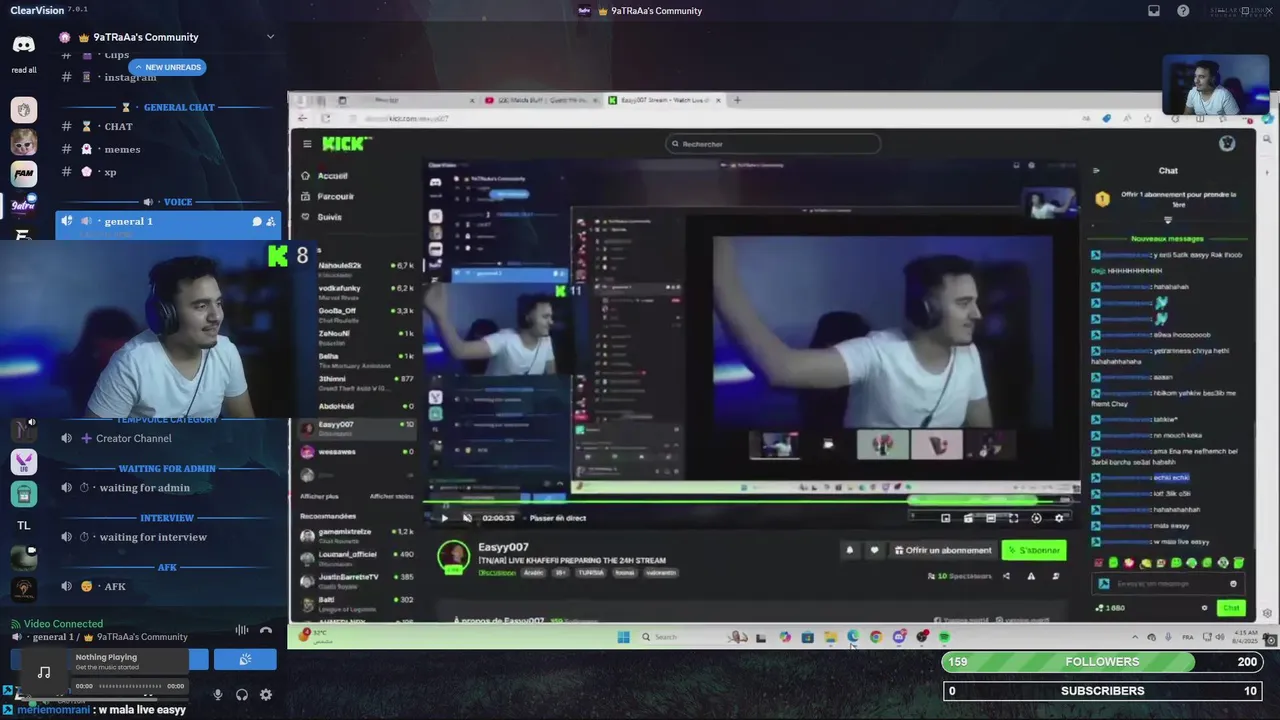Open Discord help icon in title bar
The height and width of the screenshot is (720, 1280).
coord(1184,11)
